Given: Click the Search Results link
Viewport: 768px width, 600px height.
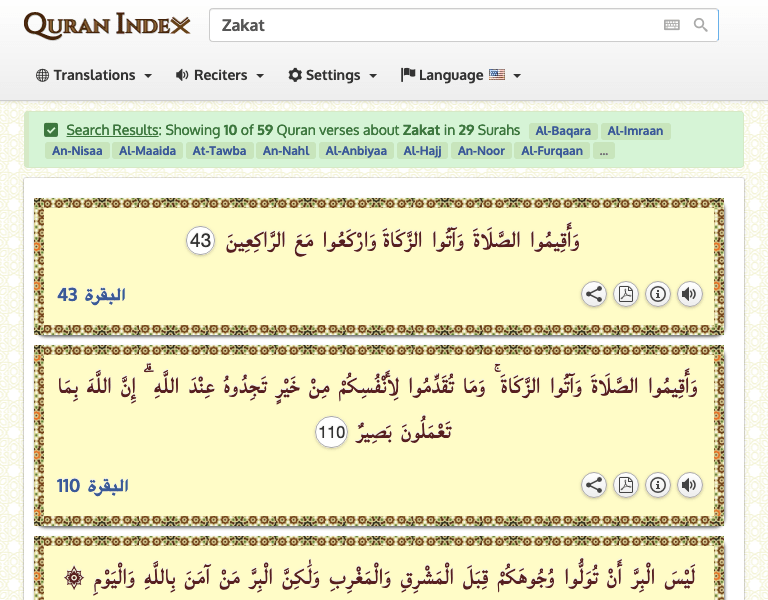Looking at the screenshot, I should point(112,130).
